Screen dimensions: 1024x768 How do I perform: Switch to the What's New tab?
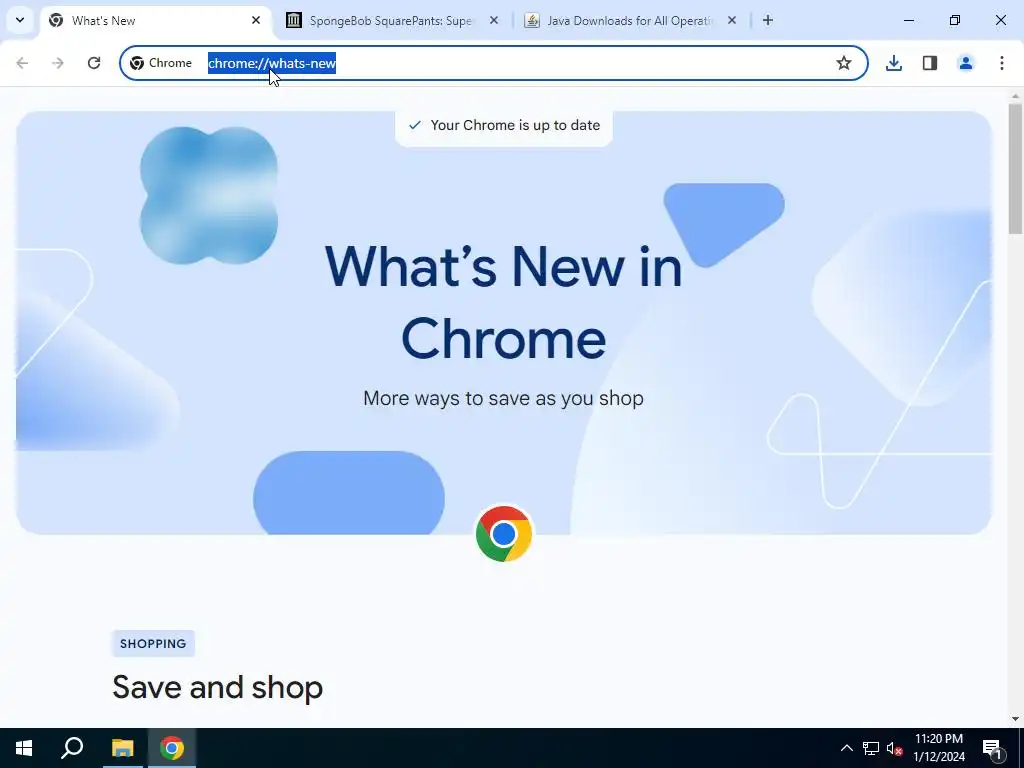point(156,21)
